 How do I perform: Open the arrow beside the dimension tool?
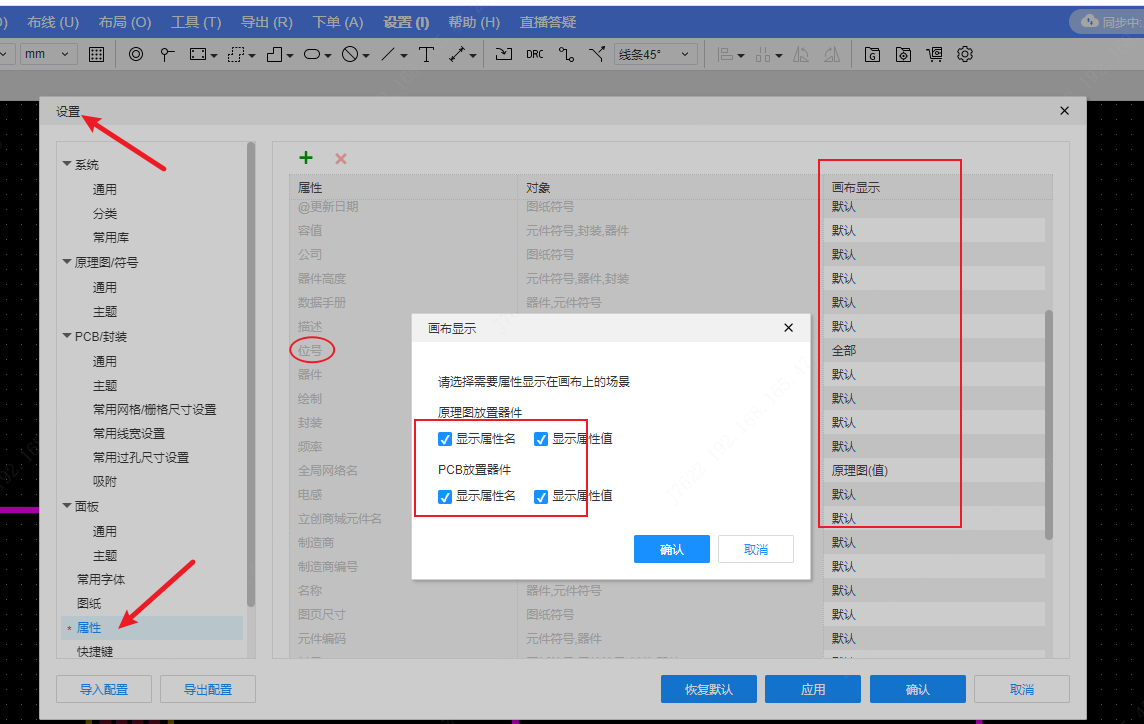[x=473, y=55]
